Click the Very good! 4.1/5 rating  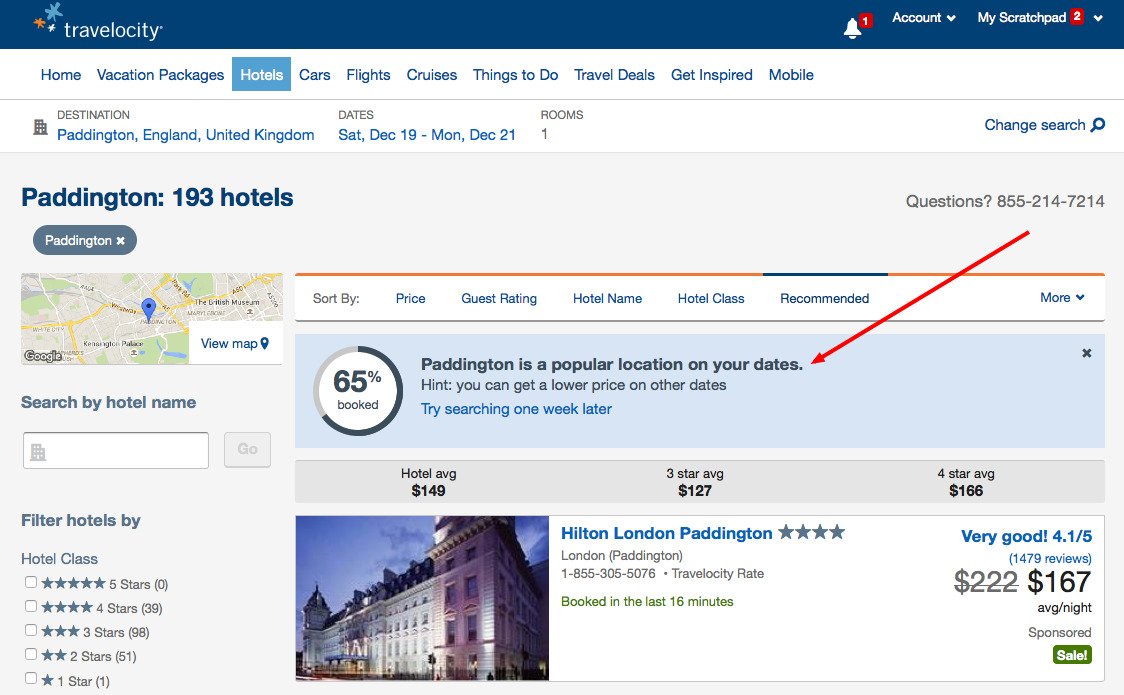1027,536
